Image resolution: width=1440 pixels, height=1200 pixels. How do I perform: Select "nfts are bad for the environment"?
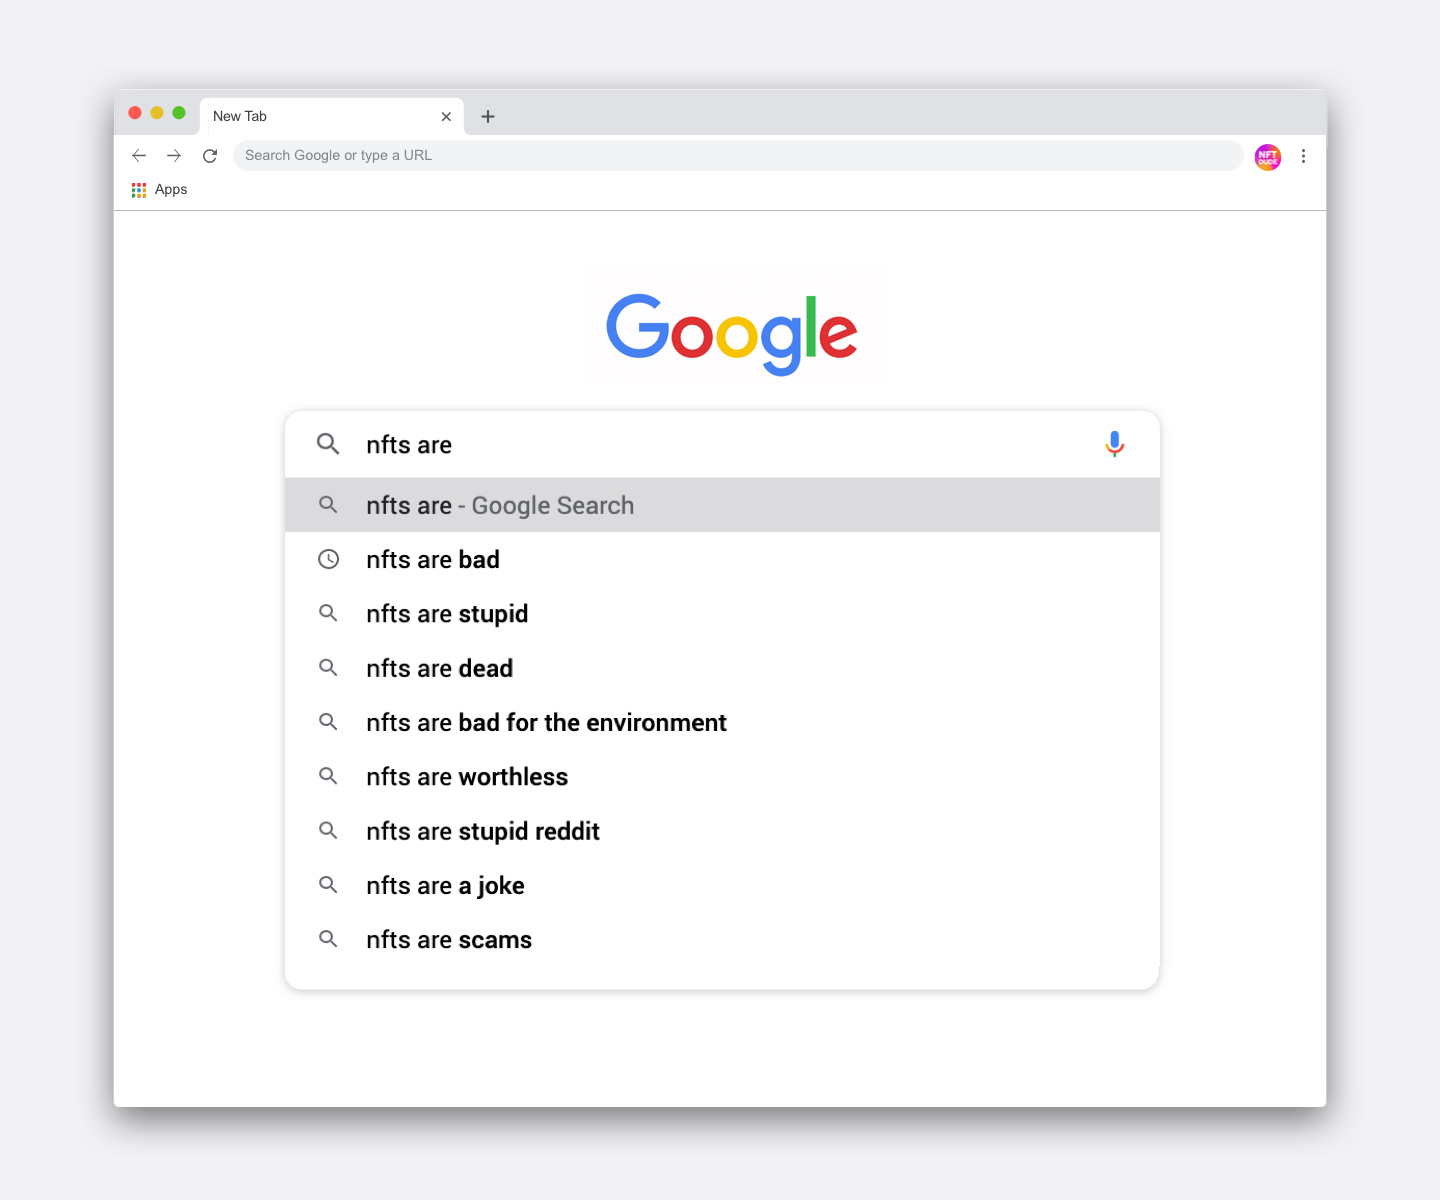[722, 722]
